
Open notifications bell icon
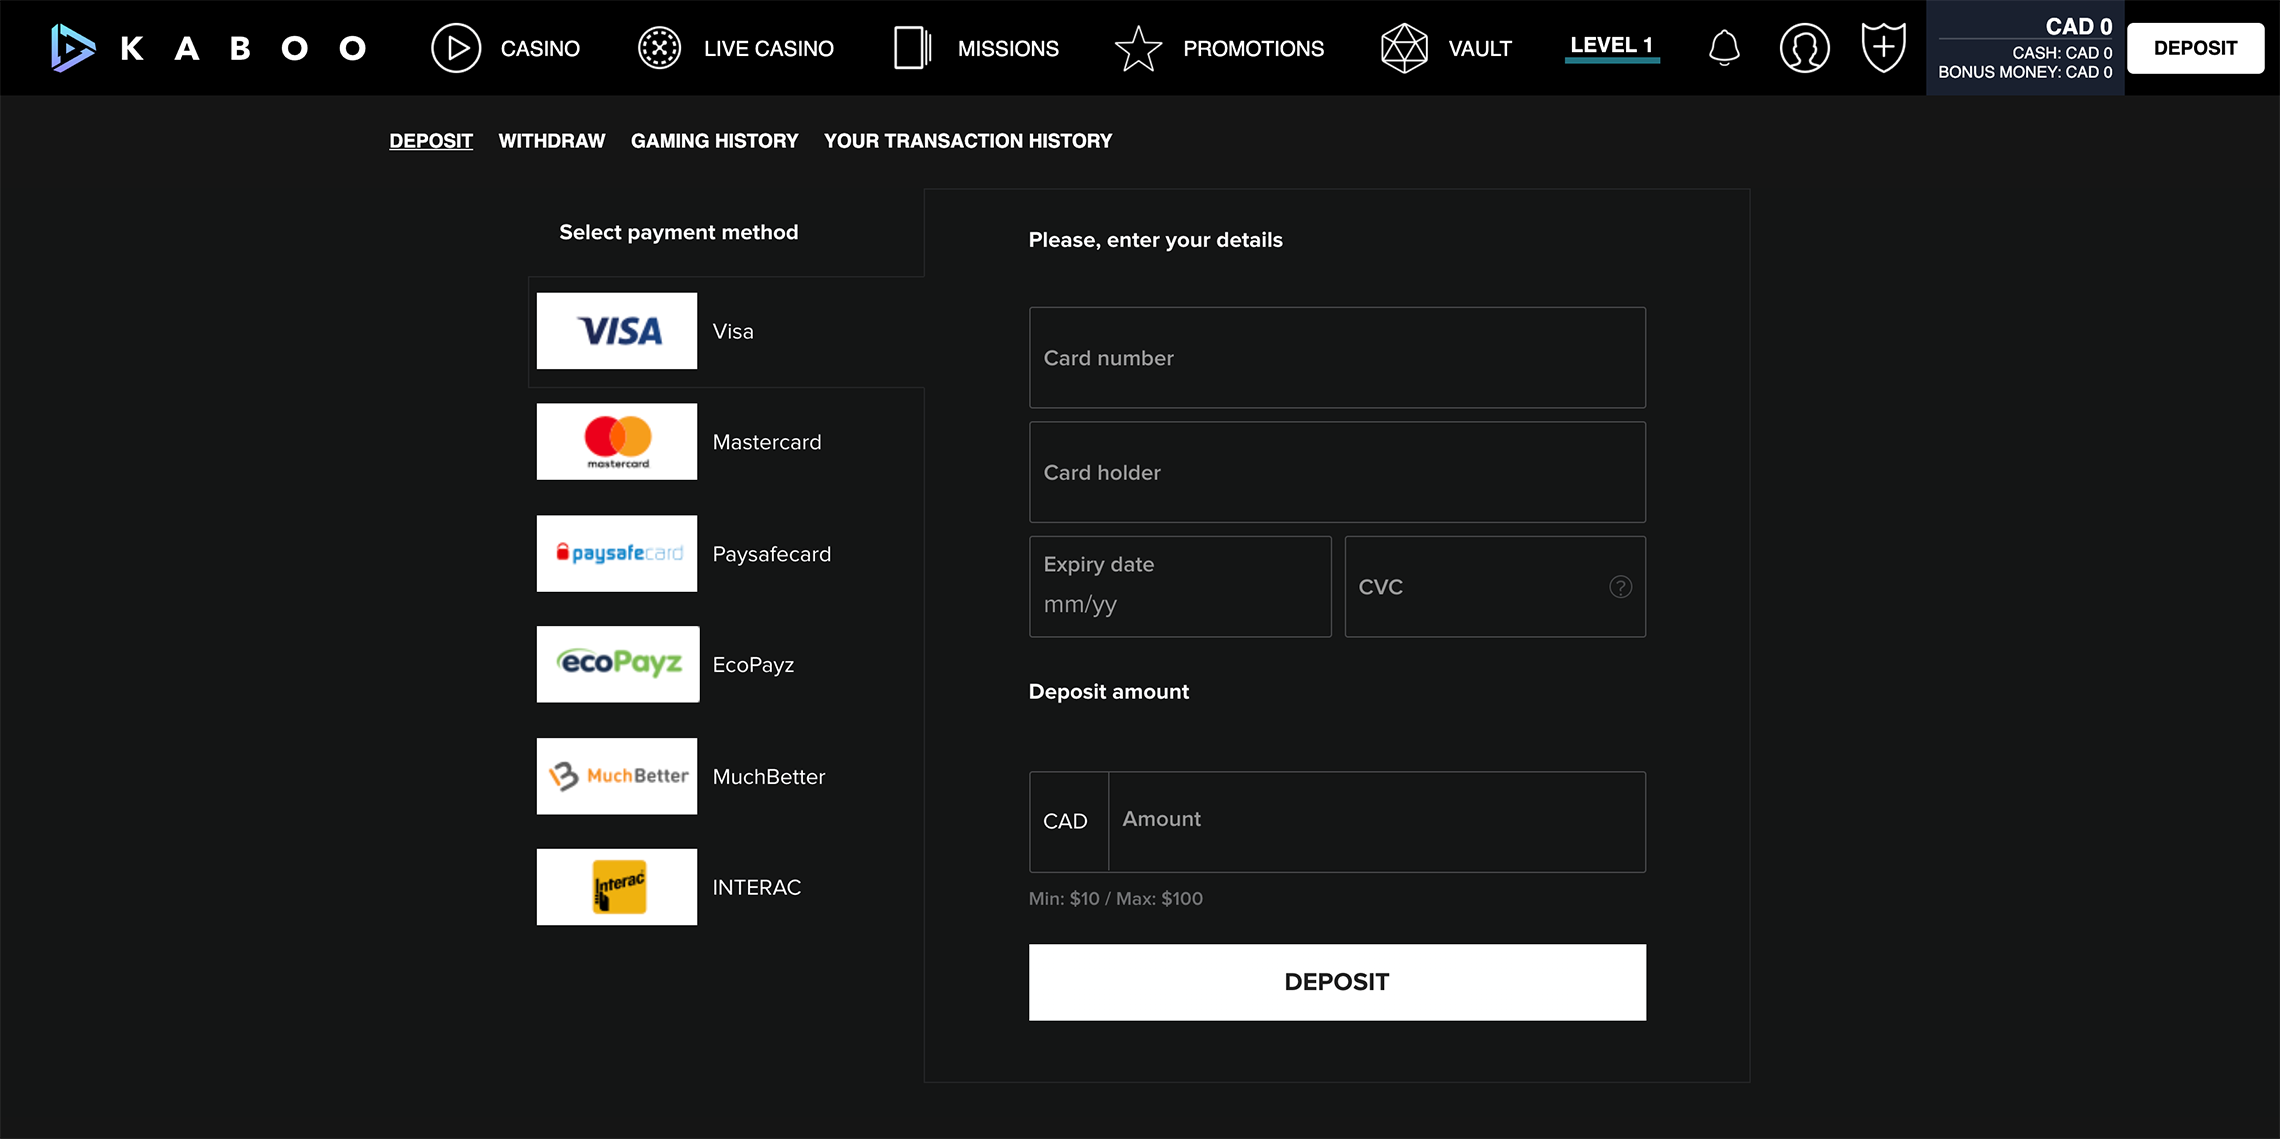1724,48
